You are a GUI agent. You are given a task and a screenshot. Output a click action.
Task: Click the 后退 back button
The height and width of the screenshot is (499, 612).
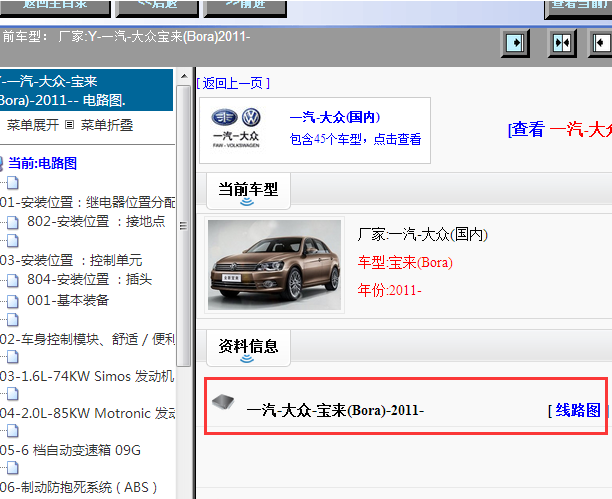tap(157, 7)
